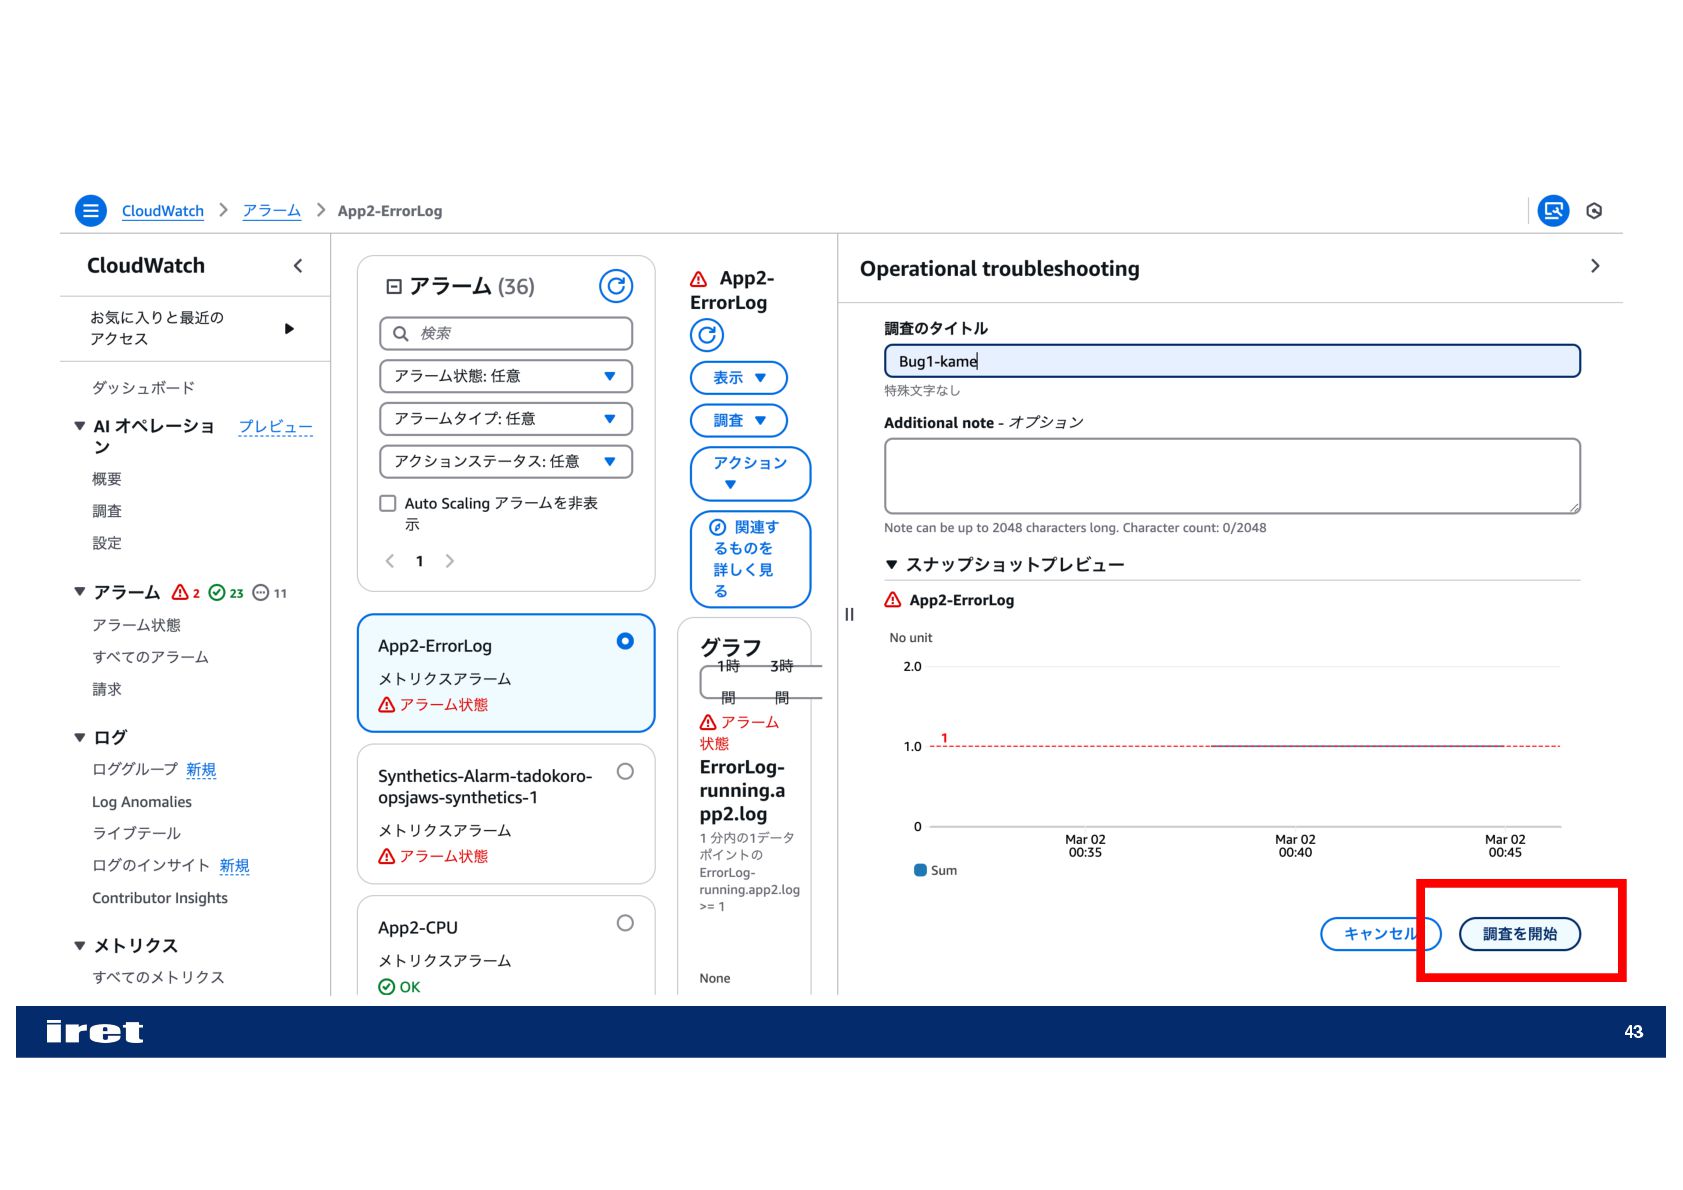Image resolution: width=1683 pixels, height=1190 pixels.
Task: Go to previous alarms page arrow
Action: pos(390,561)
